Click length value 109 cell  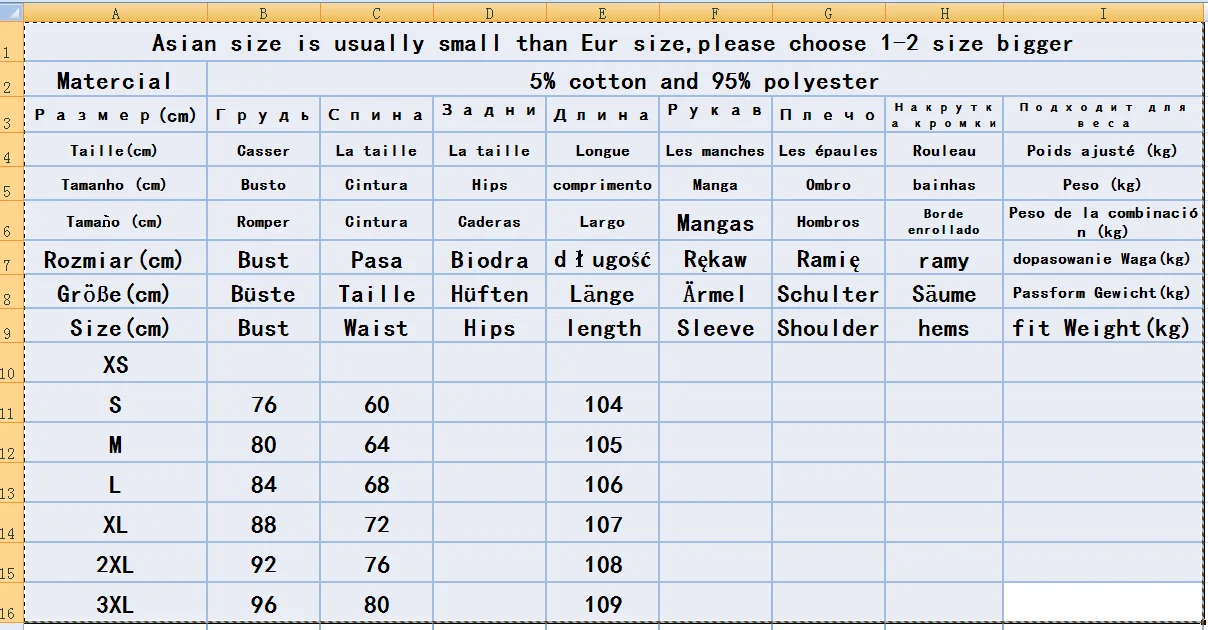(602, 605)
